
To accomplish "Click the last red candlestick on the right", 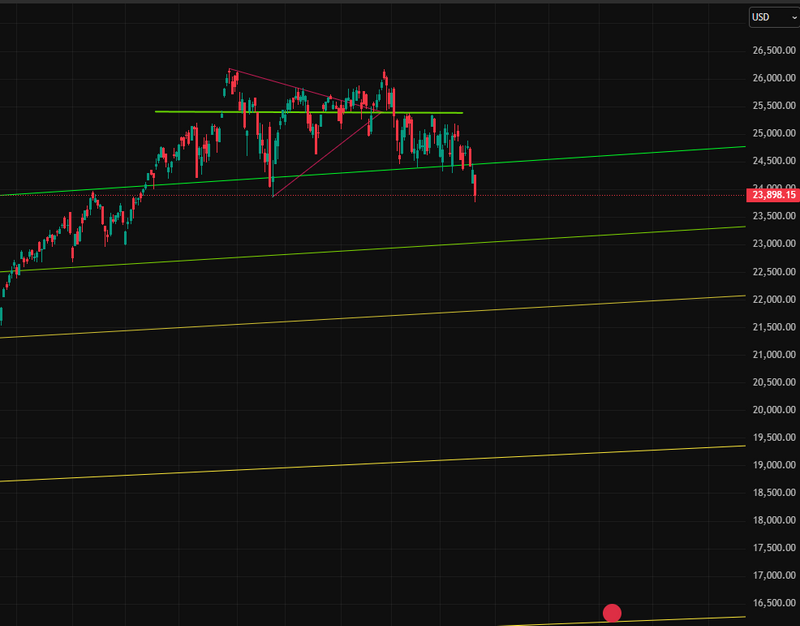I will point(474,186).
